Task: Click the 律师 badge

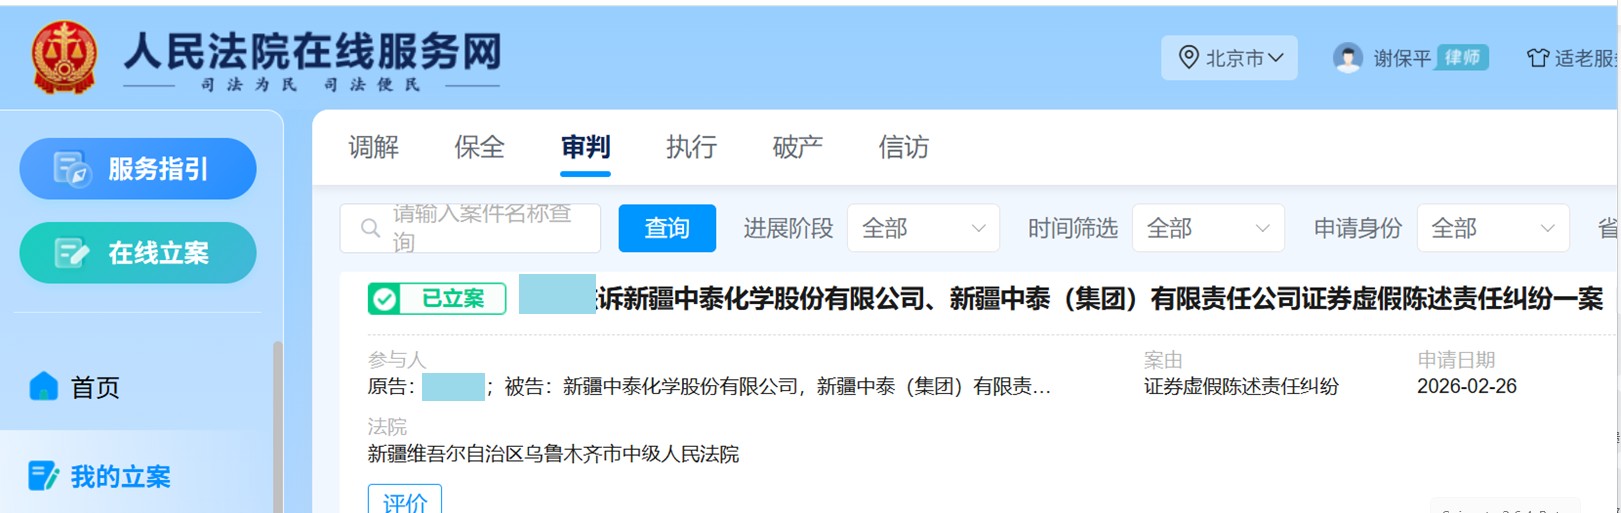Action: (1462, 58)
